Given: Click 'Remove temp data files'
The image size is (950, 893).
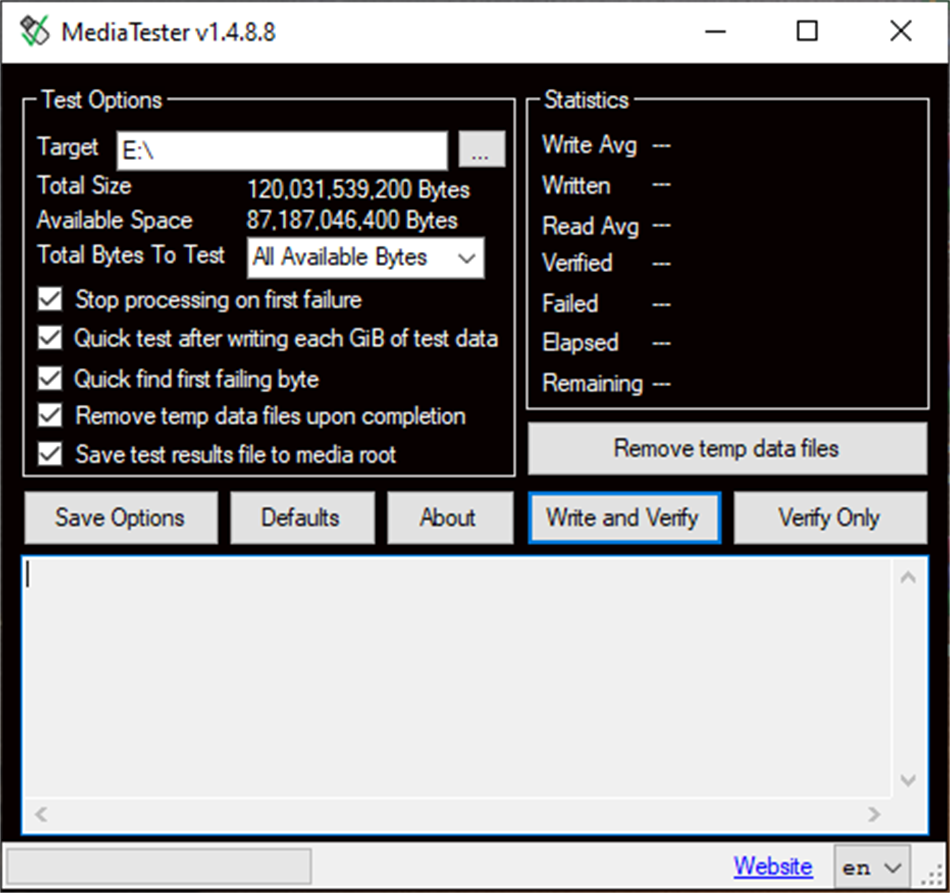Looking at the screenshot, I should click(x=727, y=448).
